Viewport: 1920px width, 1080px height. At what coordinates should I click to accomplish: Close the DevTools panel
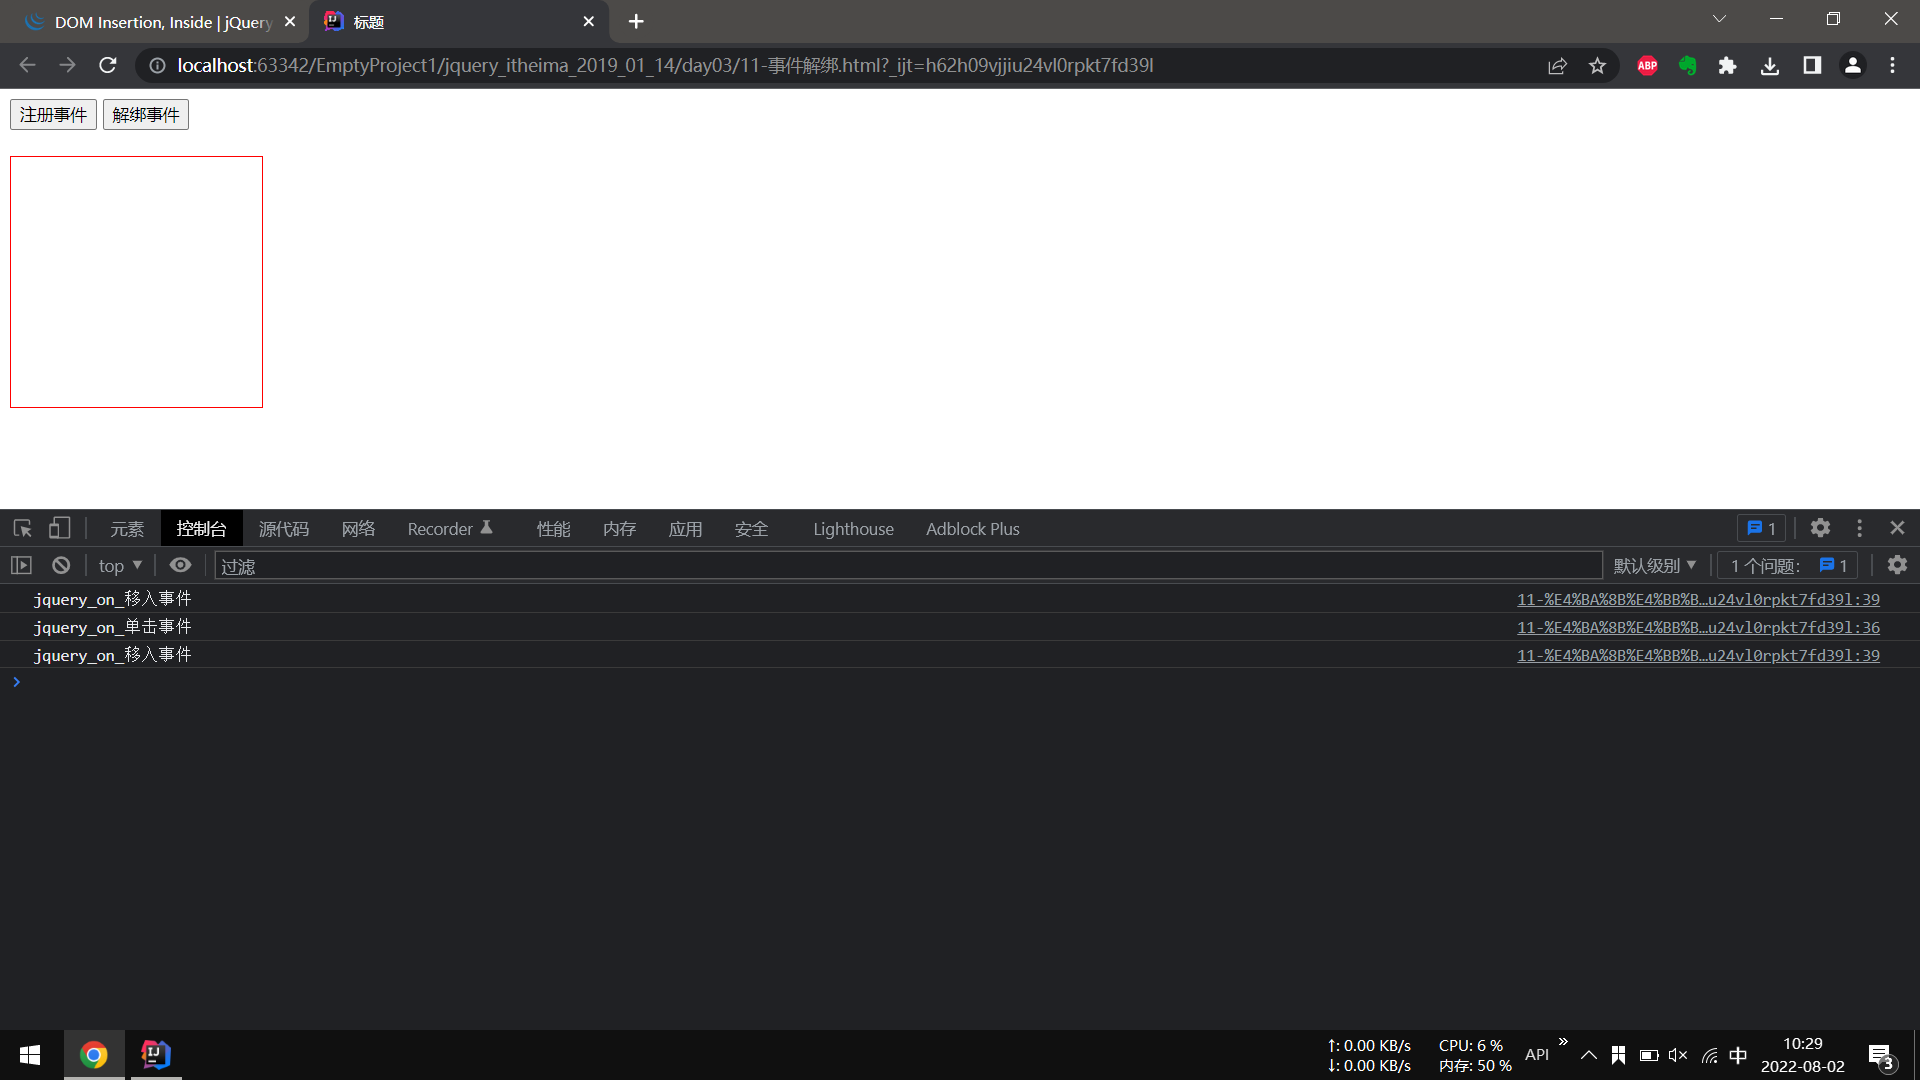coord(1897,528)
